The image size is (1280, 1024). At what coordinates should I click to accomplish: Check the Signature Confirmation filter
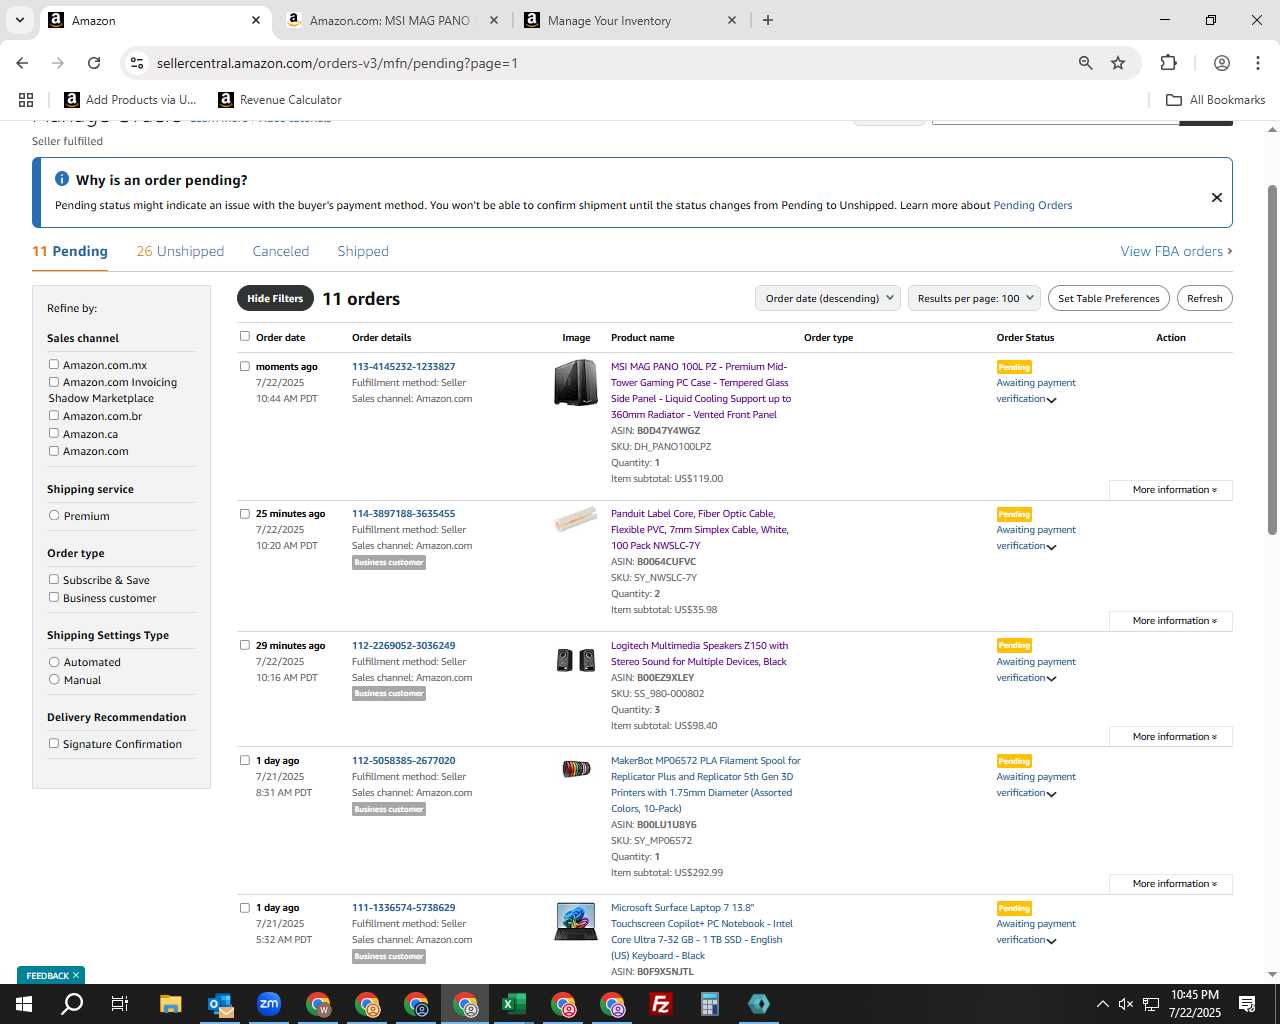tap(54, 743)
